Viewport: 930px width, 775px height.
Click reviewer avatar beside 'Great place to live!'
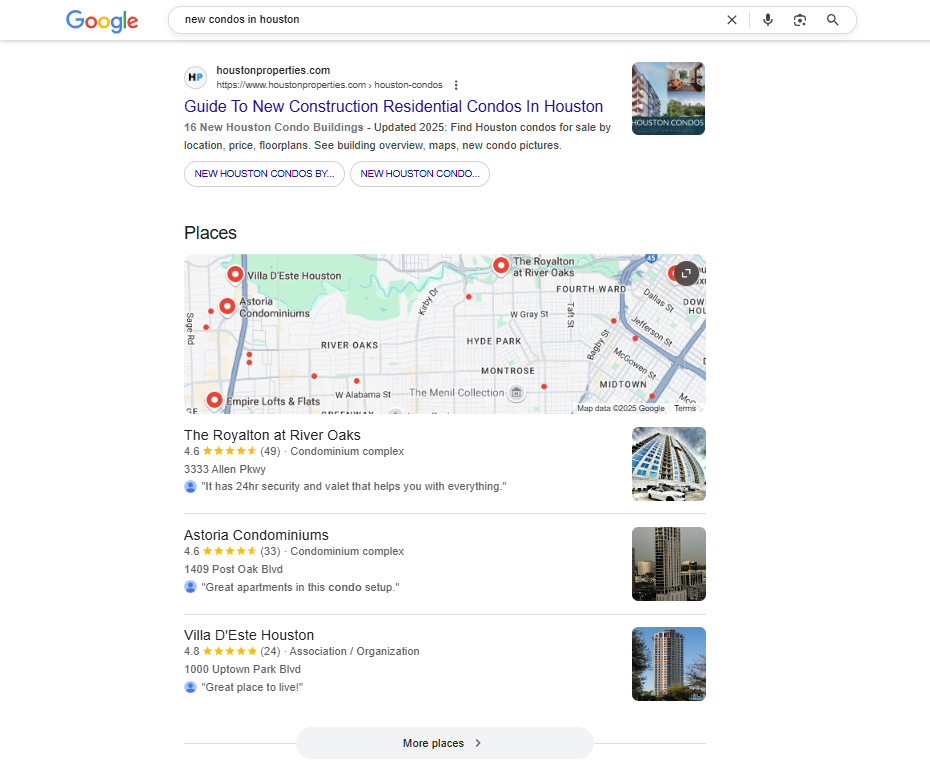tap(190, 687)
